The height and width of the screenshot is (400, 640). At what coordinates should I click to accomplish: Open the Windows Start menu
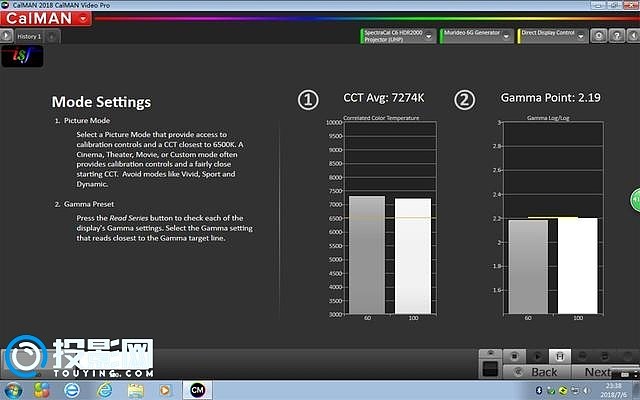(15, 389)
